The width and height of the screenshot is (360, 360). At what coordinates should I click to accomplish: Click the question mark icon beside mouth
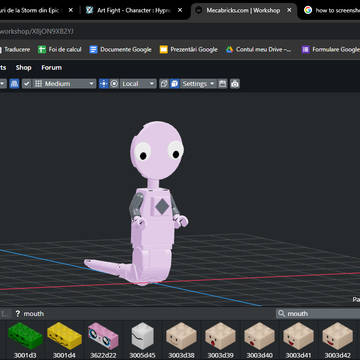(18, 314)
